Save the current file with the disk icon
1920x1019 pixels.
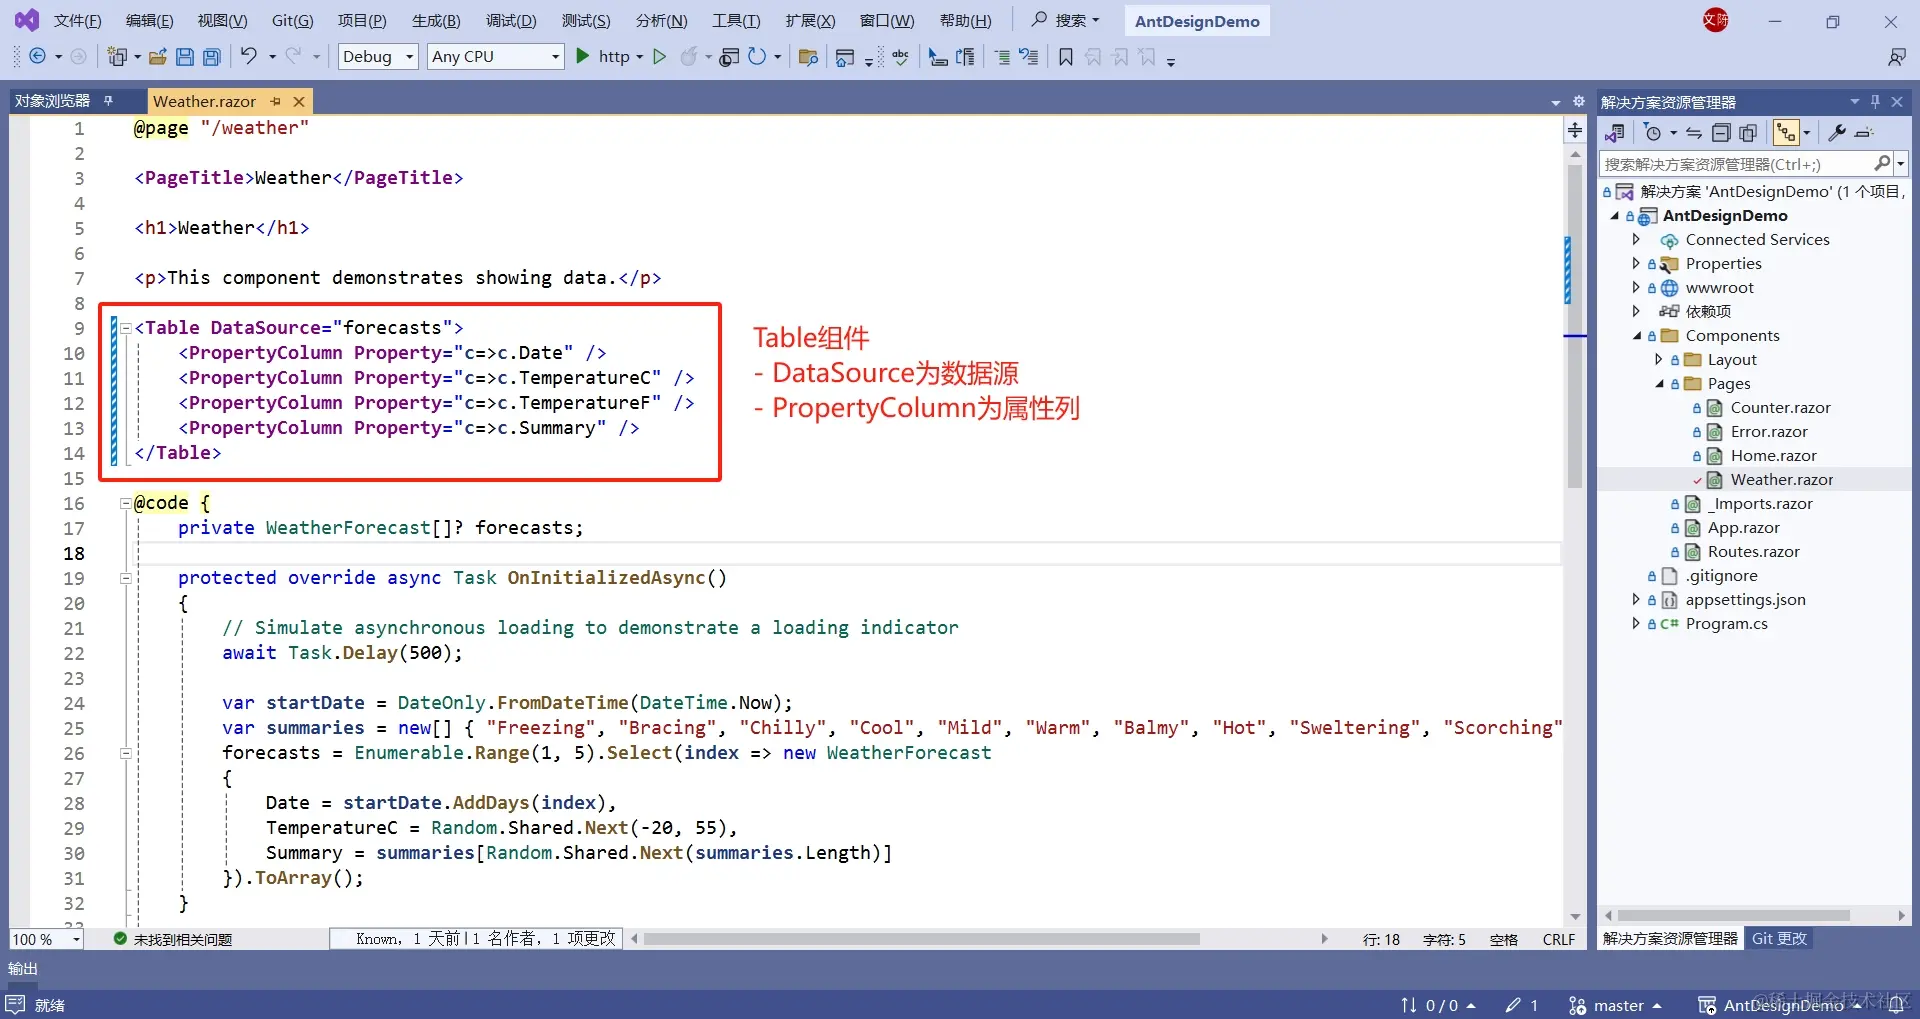tap(185, 57)
